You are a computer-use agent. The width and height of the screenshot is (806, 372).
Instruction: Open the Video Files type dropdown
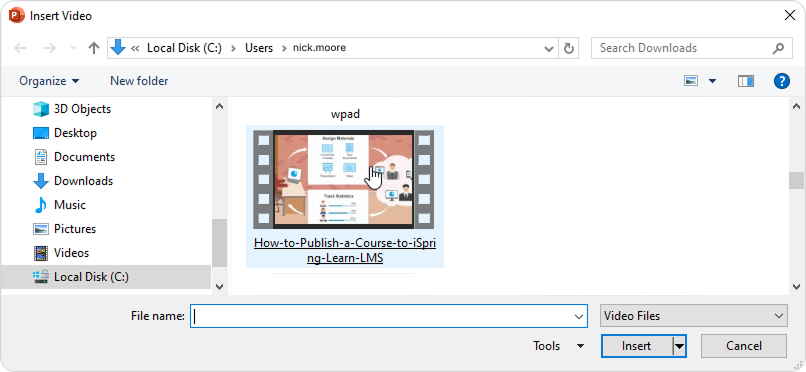pos(693,316)
